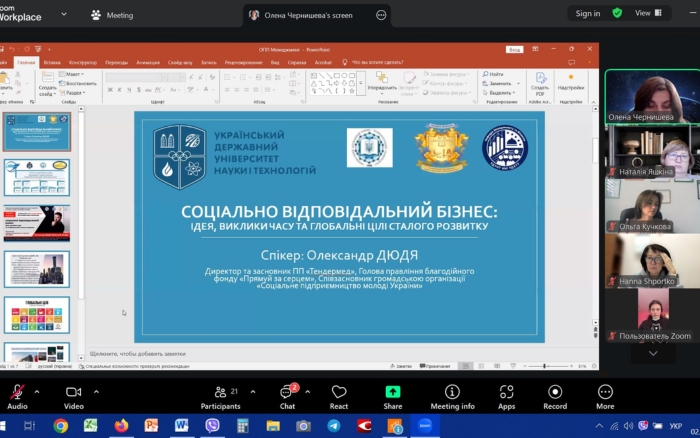700x438 pixels.
Task: Open Meeting info
Action: (x=452, y=392)
